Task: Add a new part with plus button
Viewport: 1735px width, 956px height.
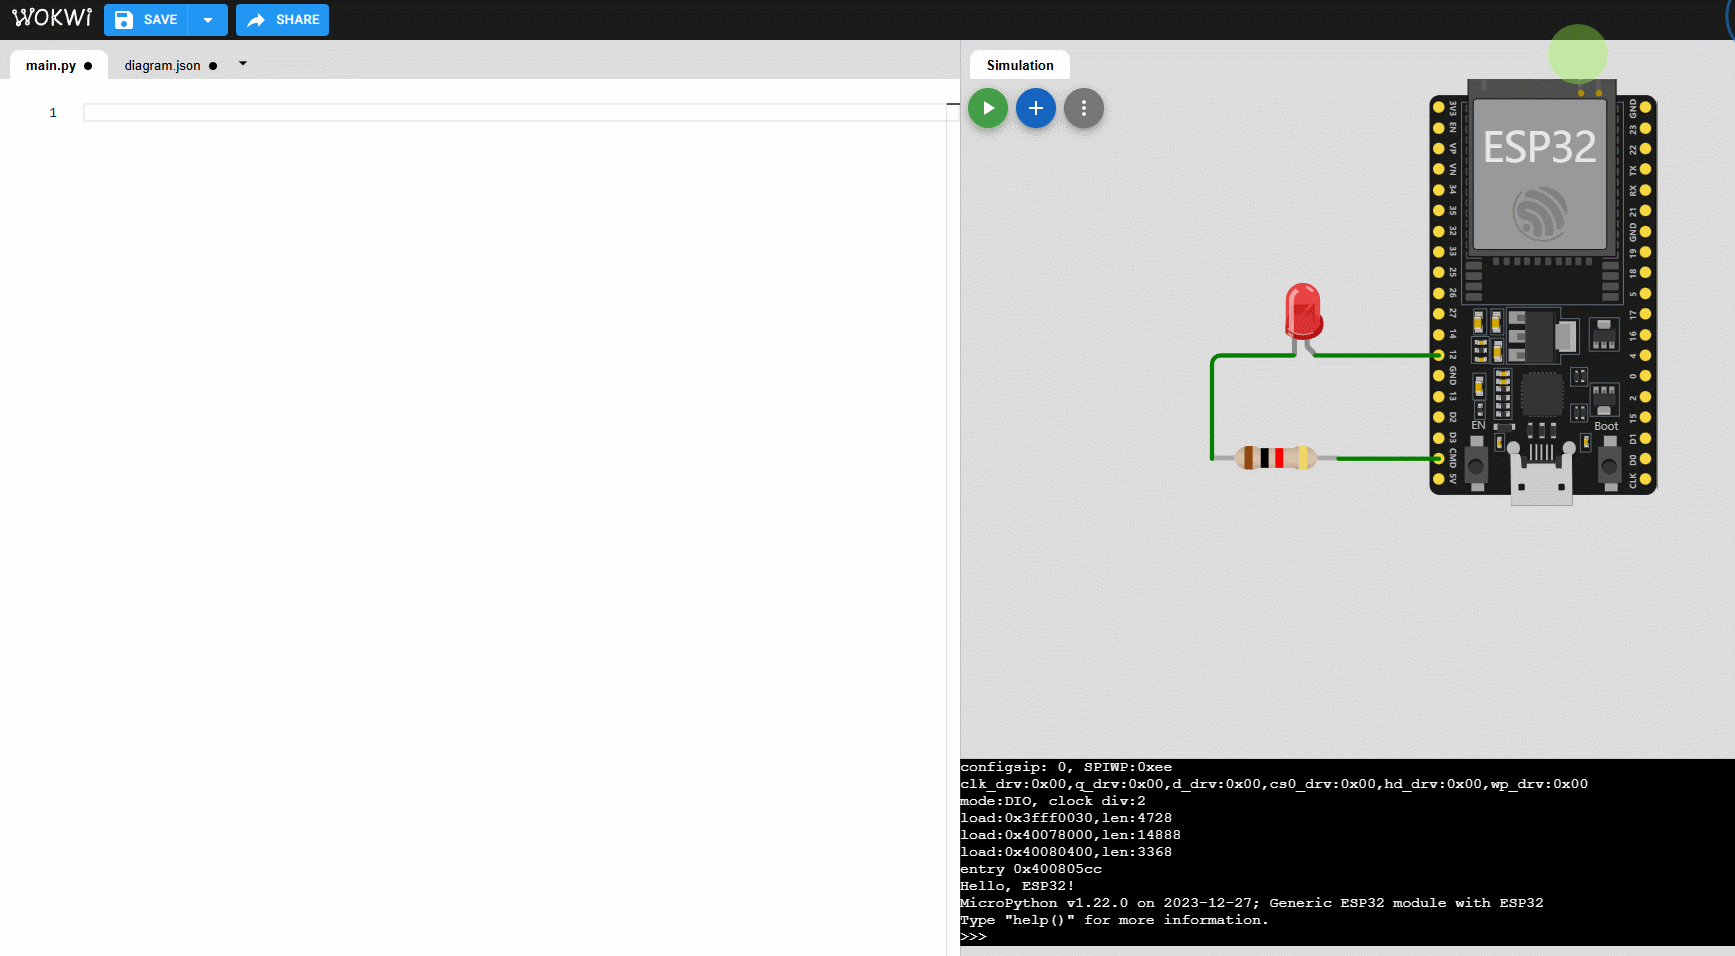Action: [x=1036, y=108]
